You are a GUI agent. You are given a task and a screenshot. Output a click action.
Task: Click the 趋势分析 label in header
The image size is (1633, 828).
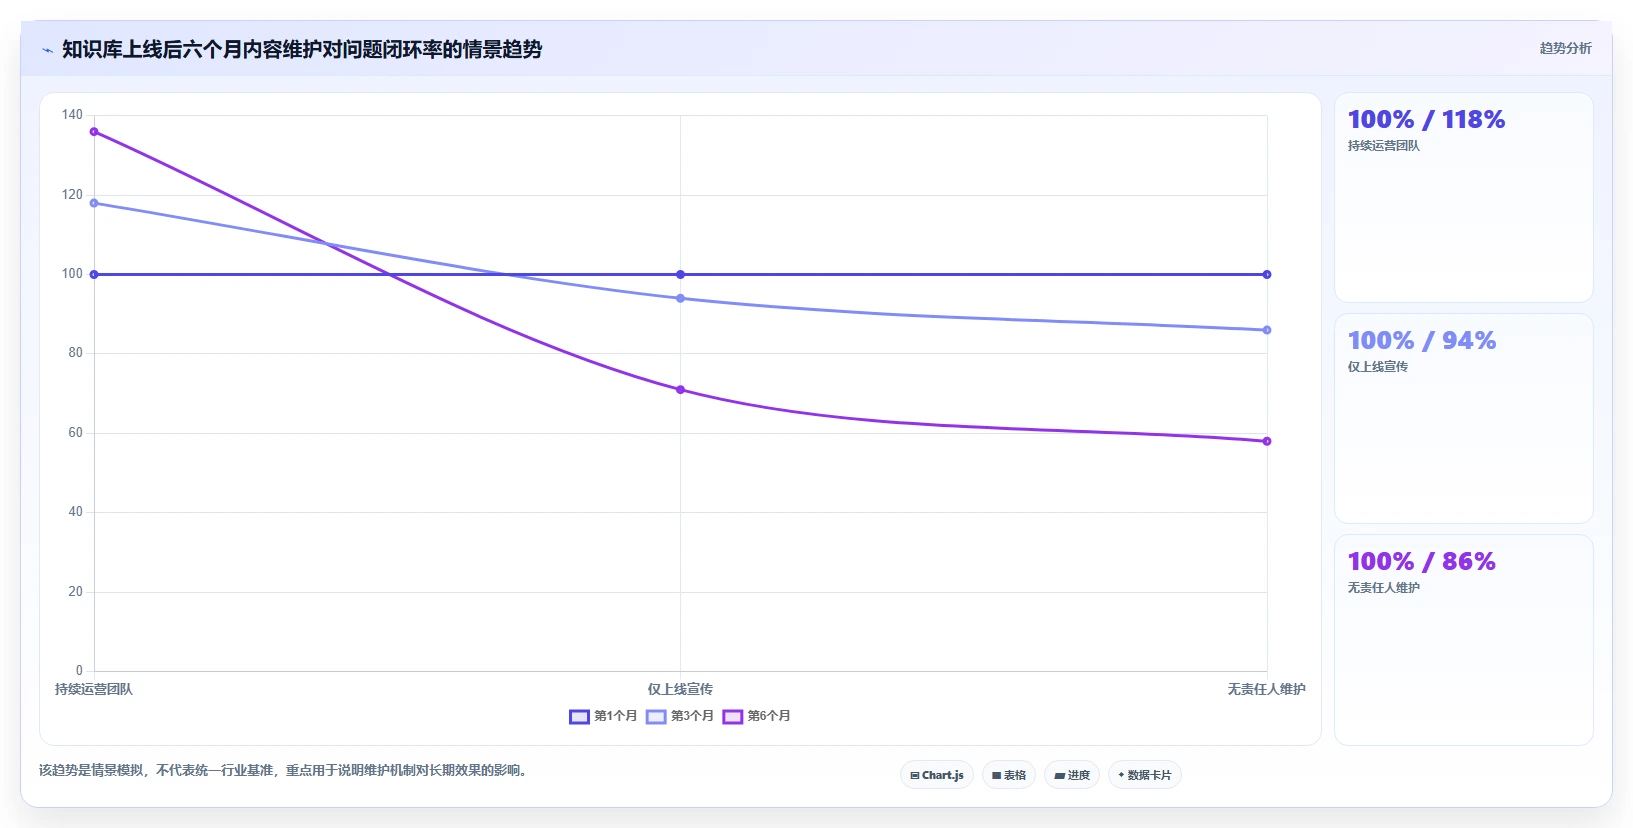(1565, 48)
